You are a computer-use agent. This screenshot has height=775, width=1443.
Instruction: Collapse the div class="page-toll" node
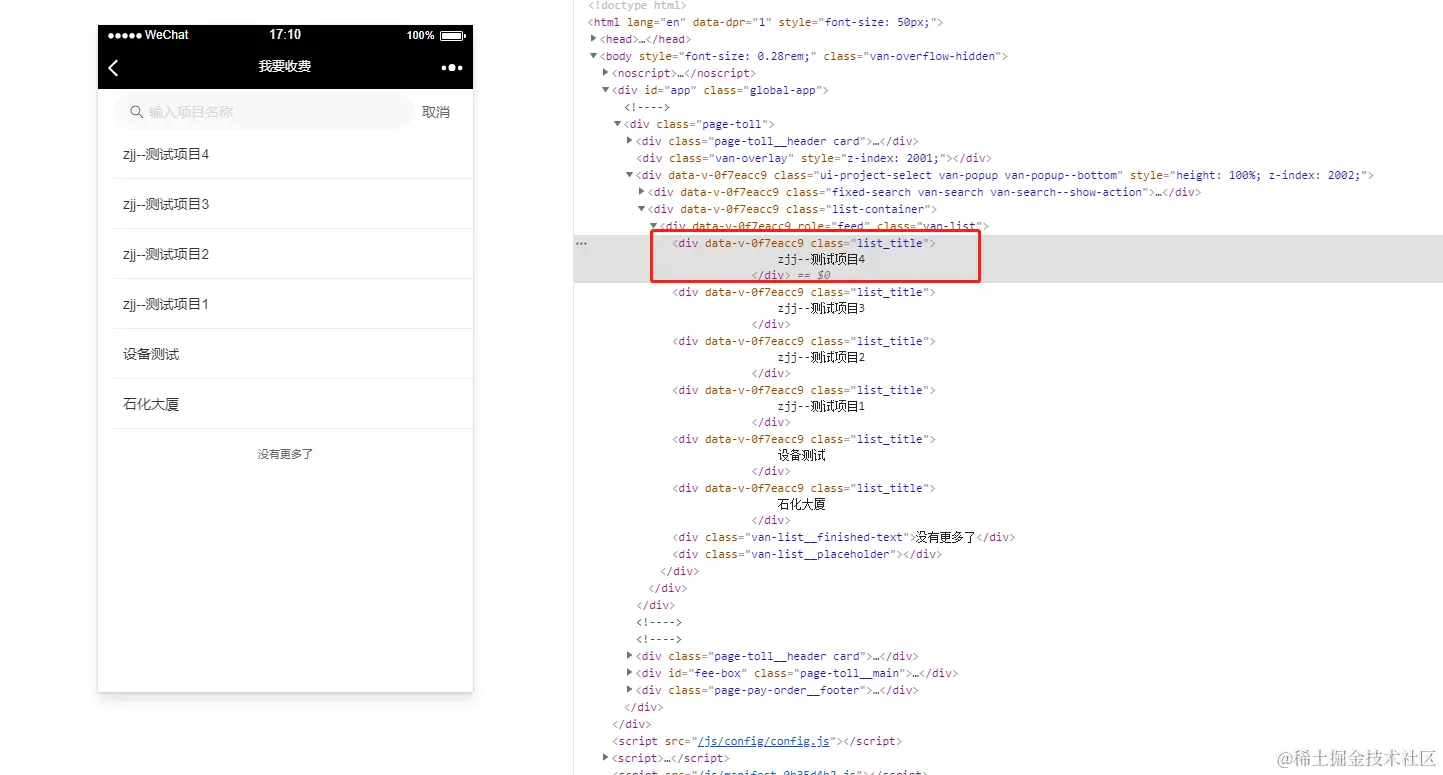618,124
